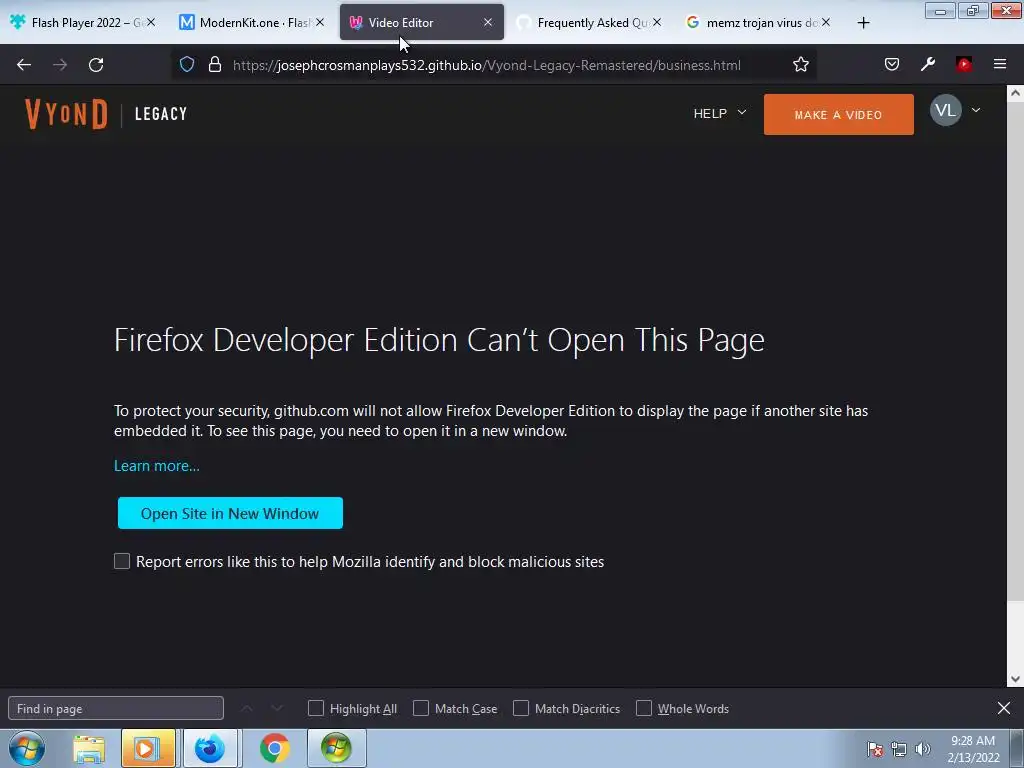The height and width of the screenshot is (768, 1024).
Task: Open the tracking protection shield icon
Action: click(187, 65)
